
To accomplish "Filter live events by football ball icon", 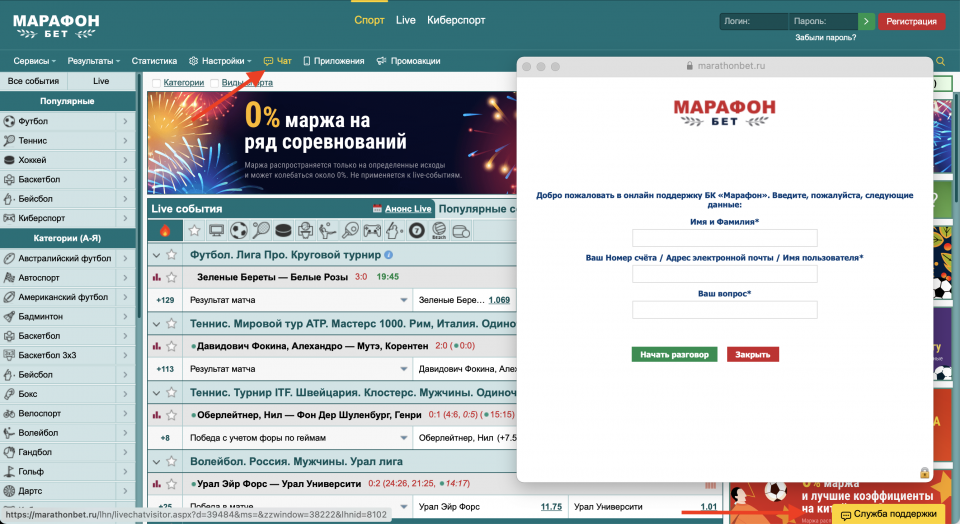I will [x=239, y=231].
